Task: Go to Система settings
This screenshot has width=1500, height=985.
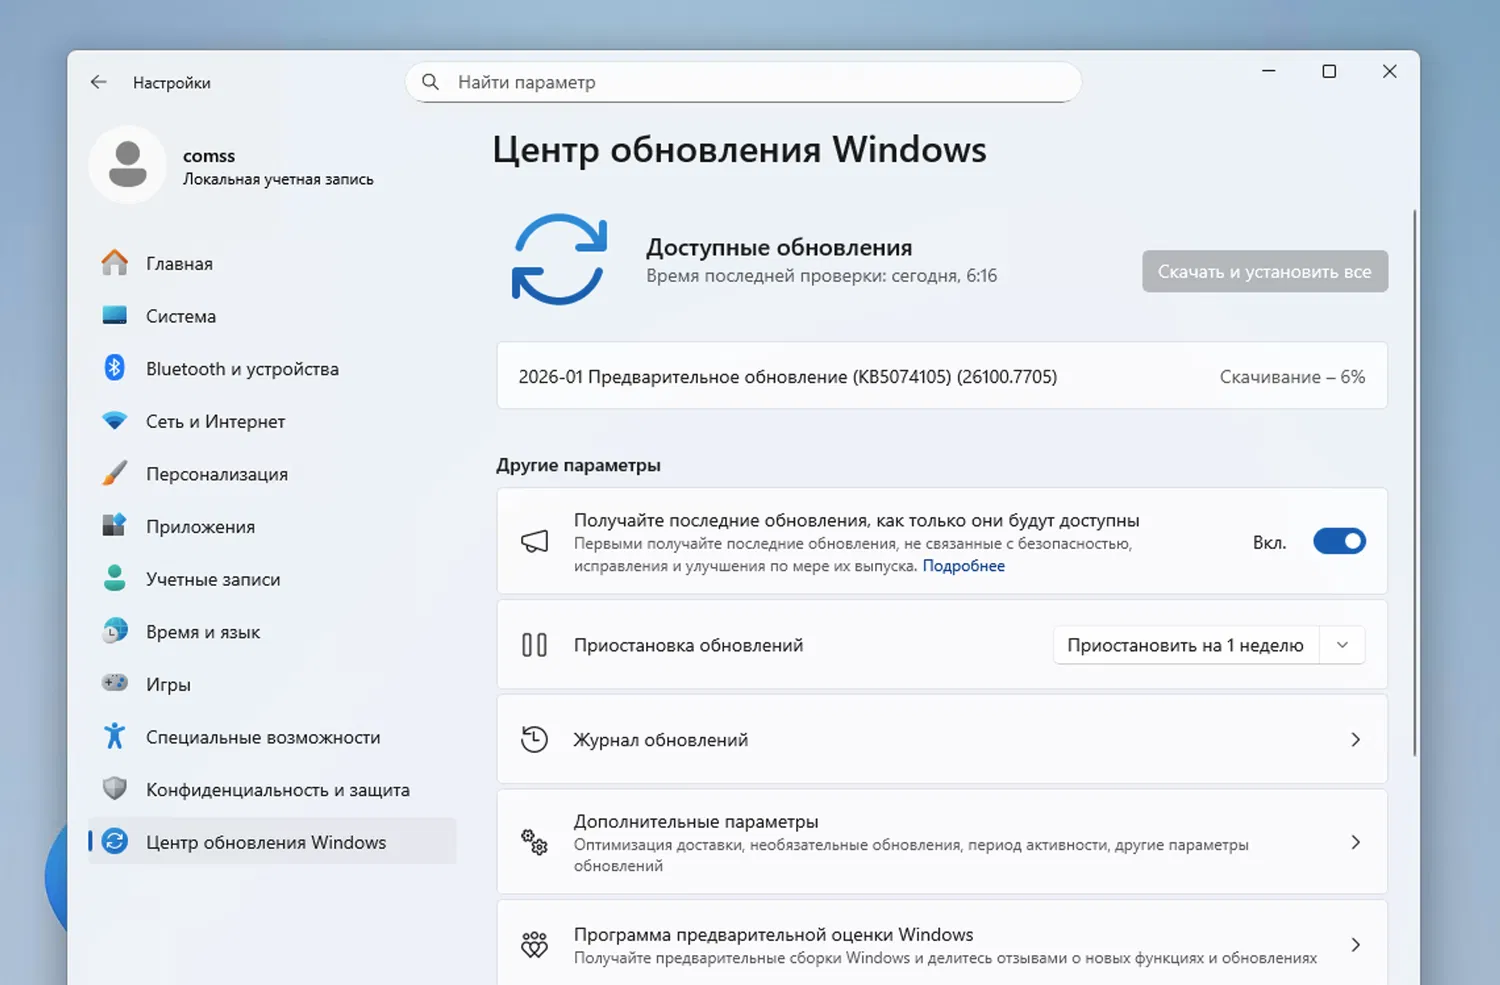Action: [272, 316]
